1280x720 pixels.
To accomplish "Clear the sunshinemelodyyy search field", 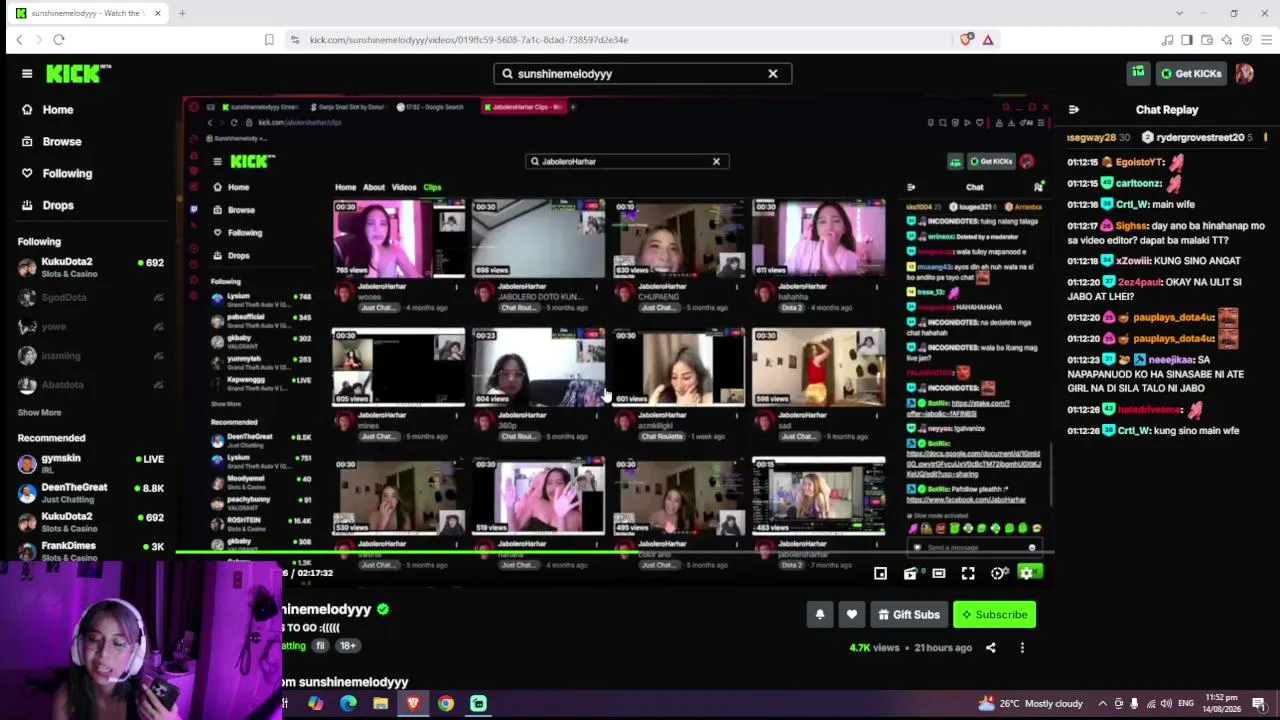I will [773, 74].
